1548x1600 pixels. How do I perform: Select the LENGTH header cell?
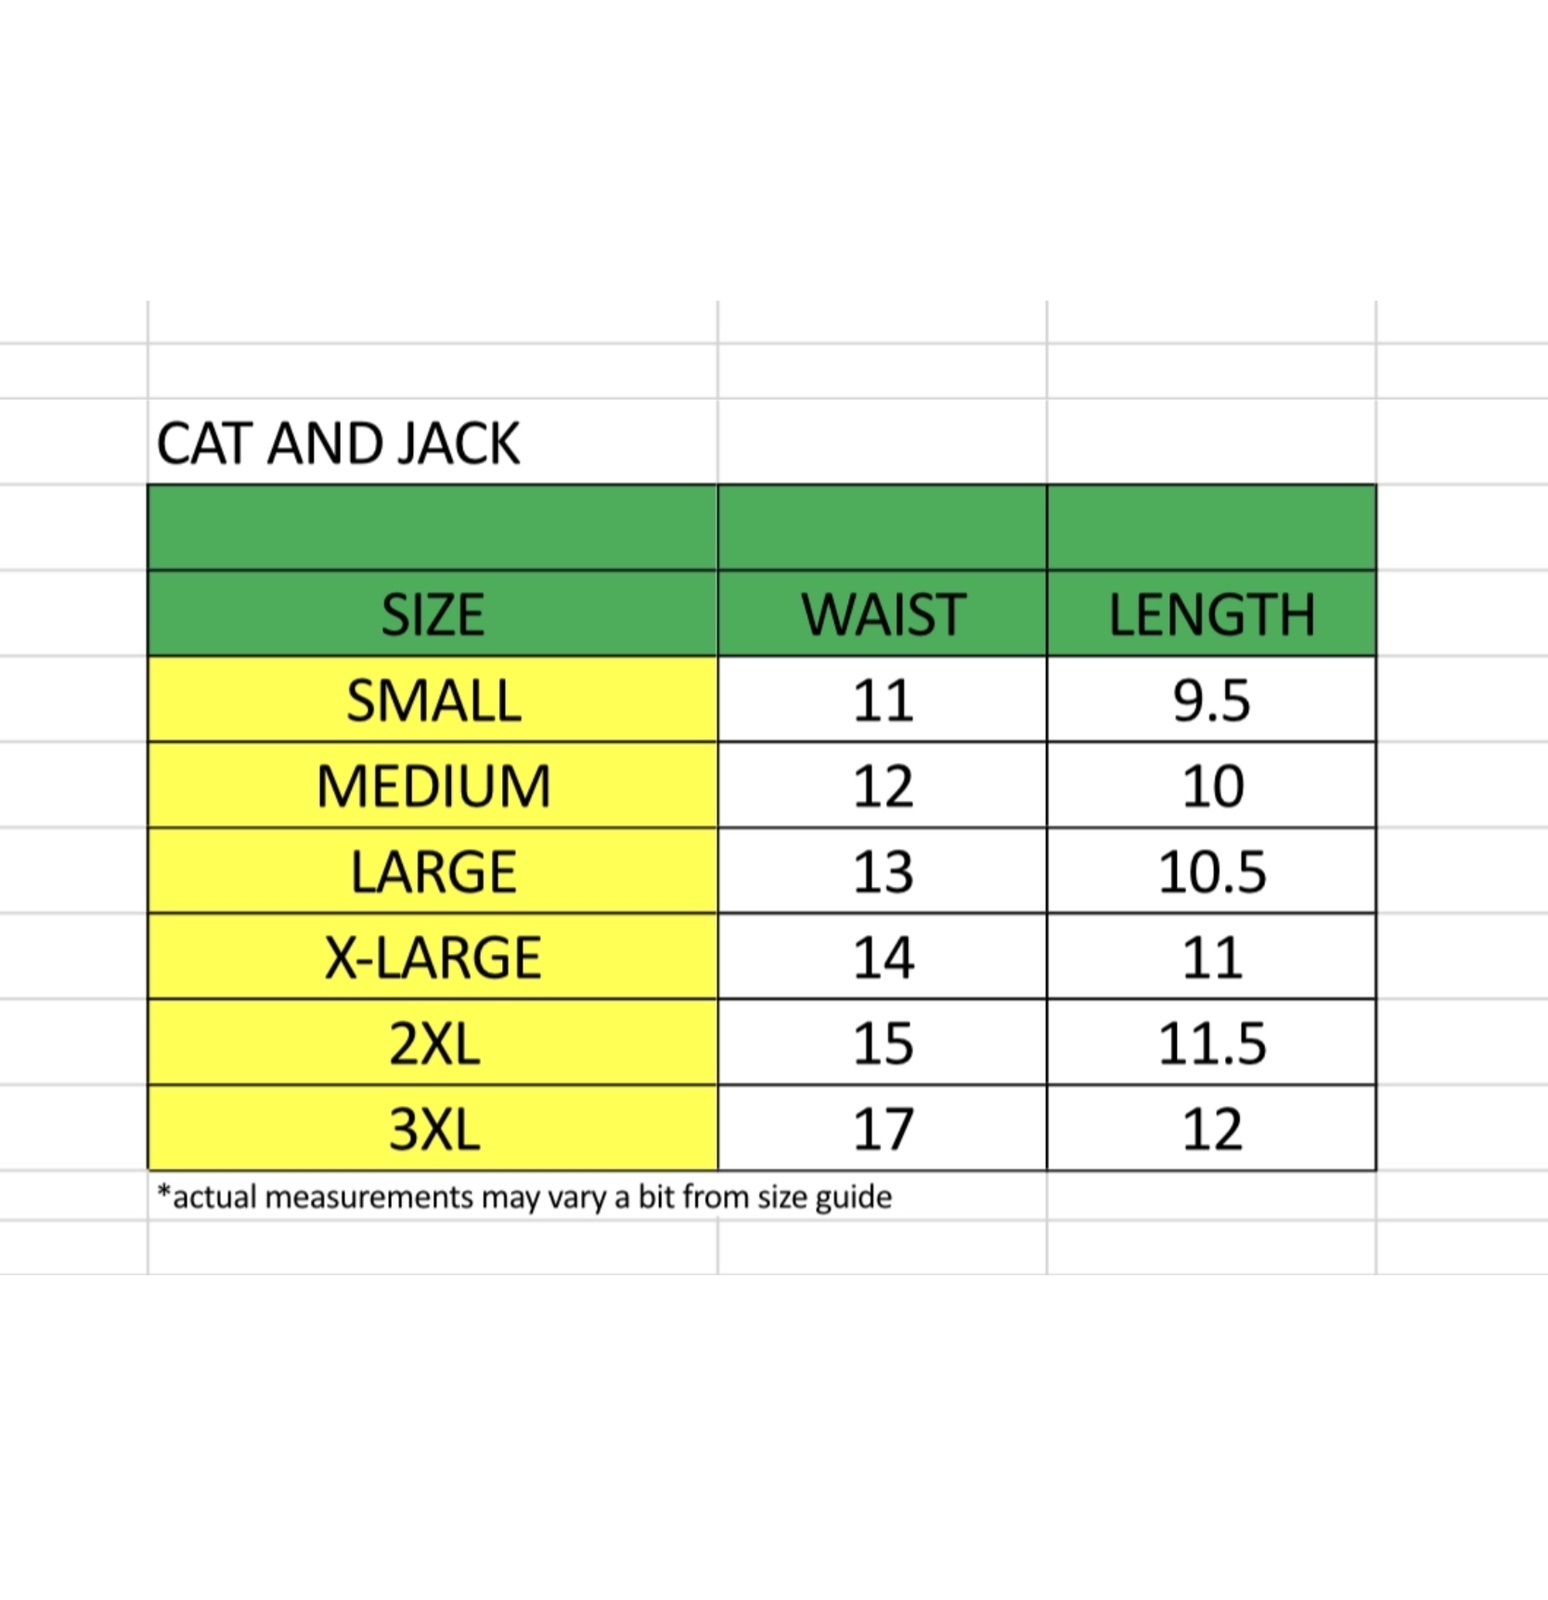click(1211, 614)
